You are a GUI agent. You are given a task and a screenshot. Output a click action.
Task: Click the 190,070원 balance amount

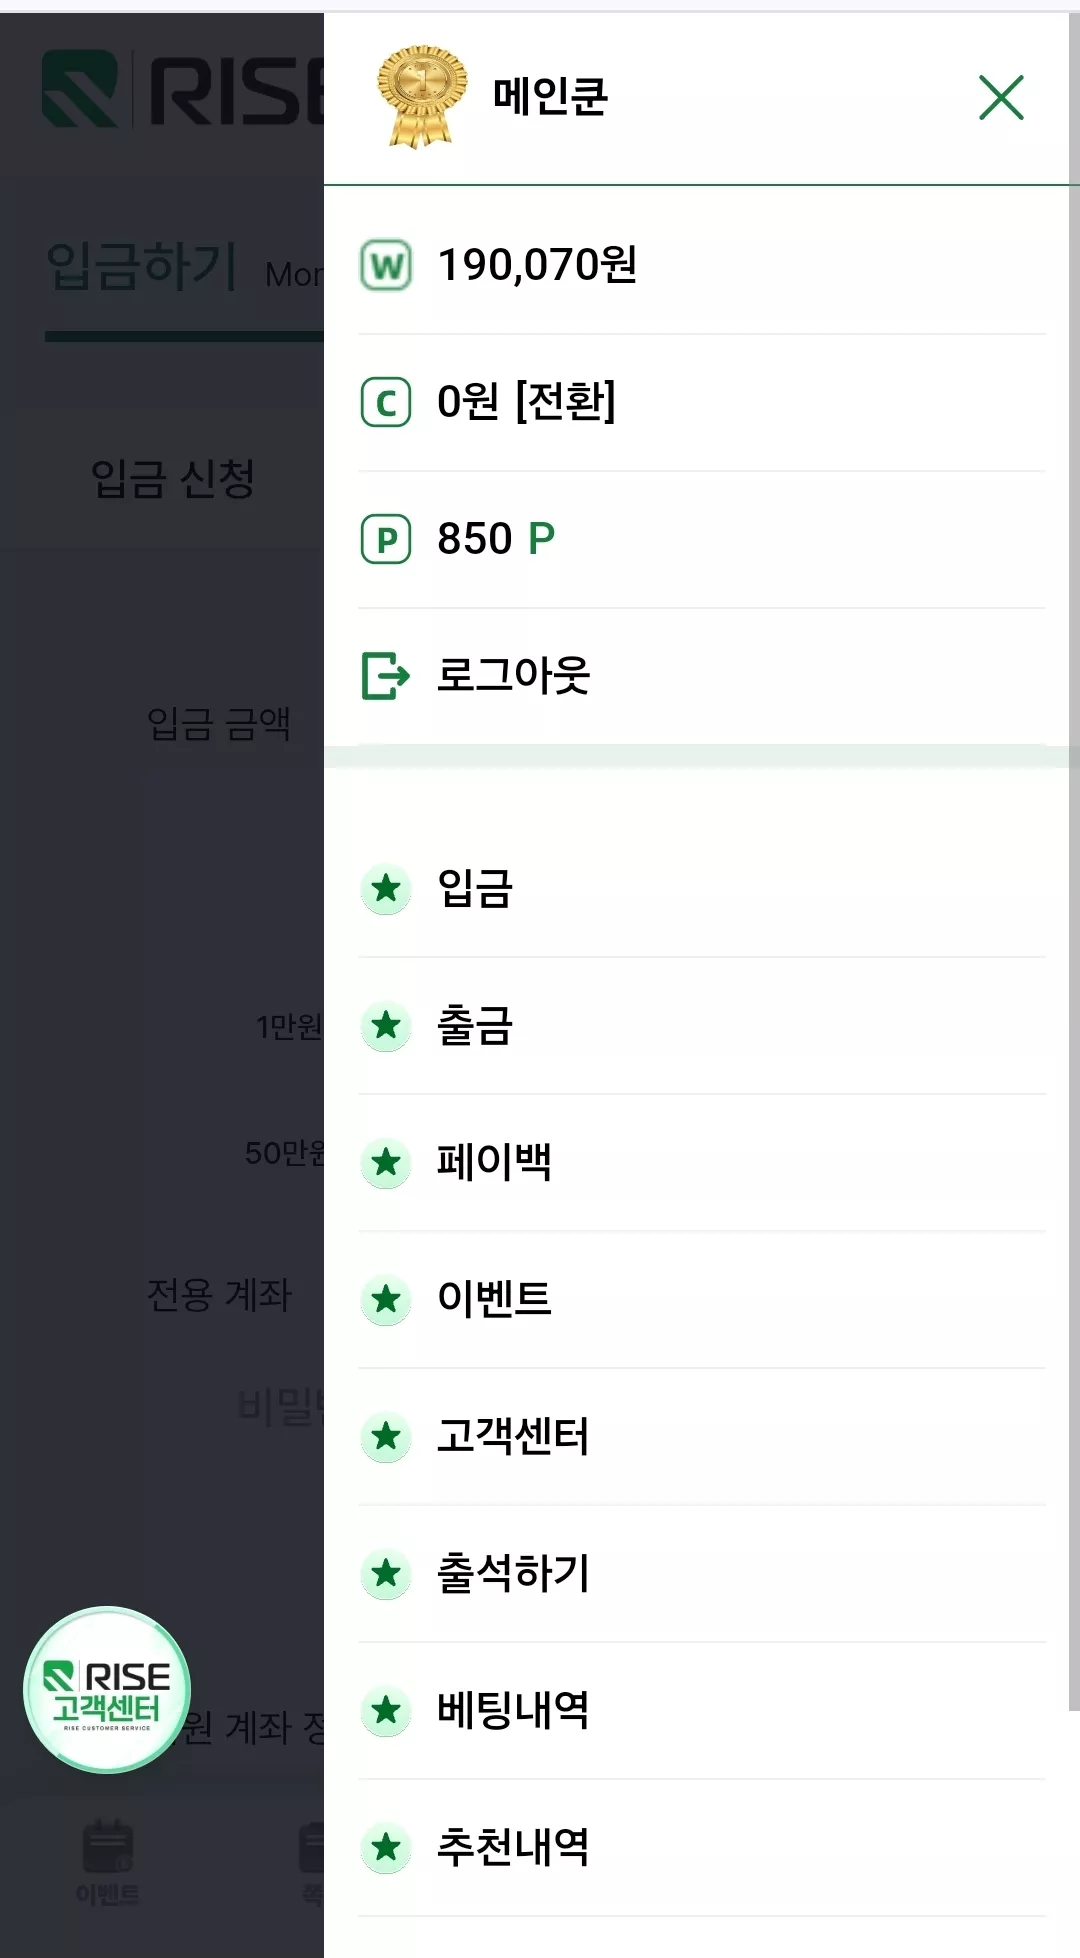point(538,265)
